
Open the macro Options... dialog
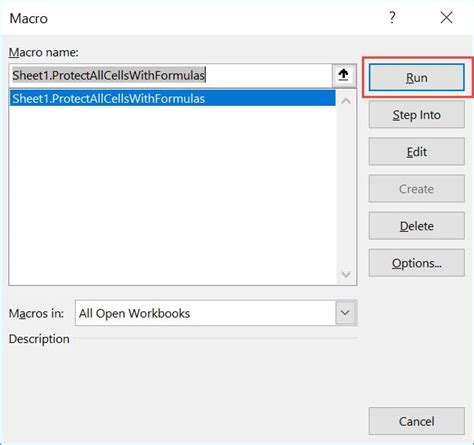(x=417, y=263)
